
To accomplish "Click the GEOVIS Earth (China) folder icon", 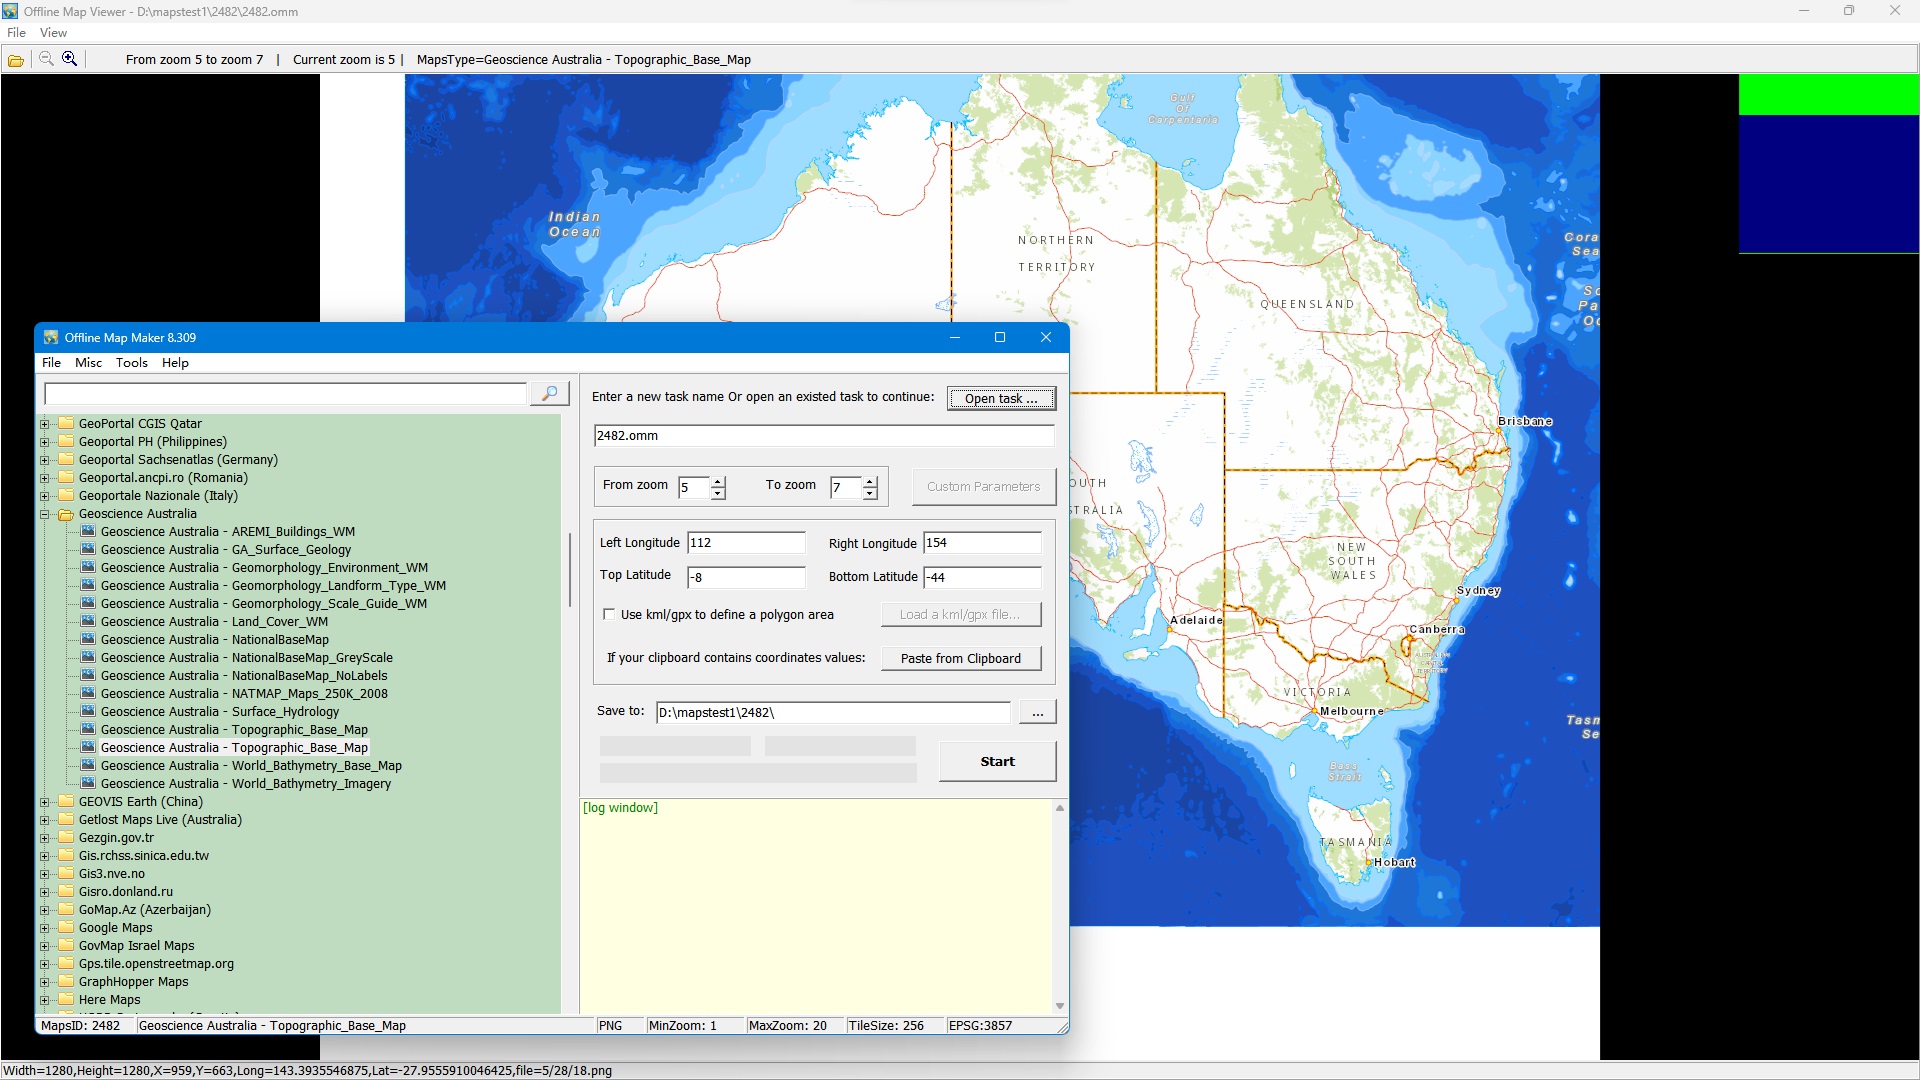I will coord(66,801).
